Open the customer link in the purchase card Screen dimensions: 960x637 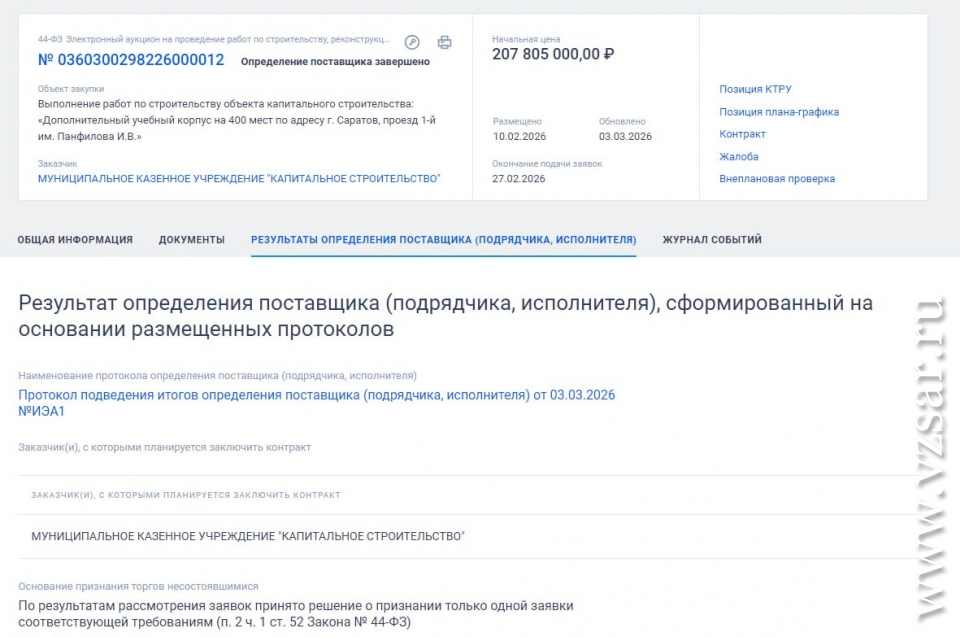[x=239, y=178]
